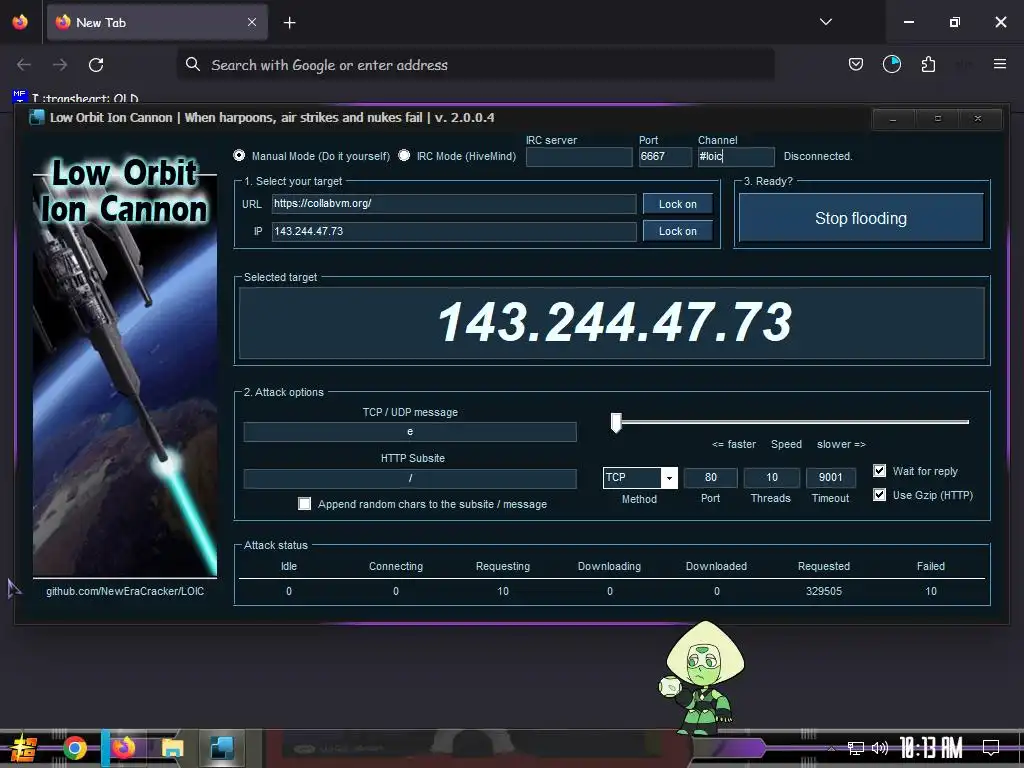Minimize the Low Orbit Ion Cannon window
The height and width of the screenshot is (768, 1024).
coord(893,119)
